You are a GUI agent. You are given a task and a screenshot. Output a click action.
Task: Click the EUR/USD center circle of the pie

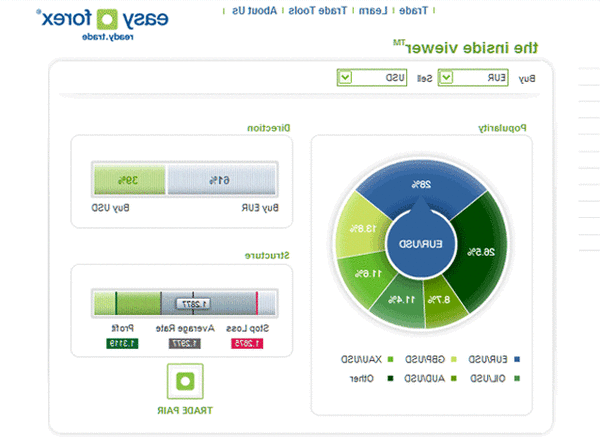pyautogui.click(x=421, y=245)
